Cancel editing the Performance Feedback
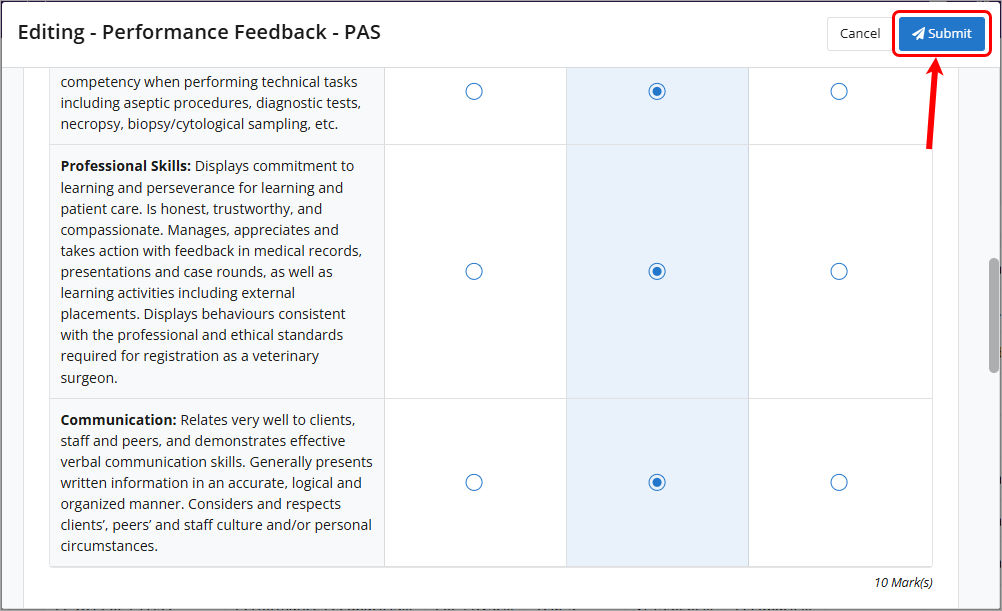 coord(859,33)
